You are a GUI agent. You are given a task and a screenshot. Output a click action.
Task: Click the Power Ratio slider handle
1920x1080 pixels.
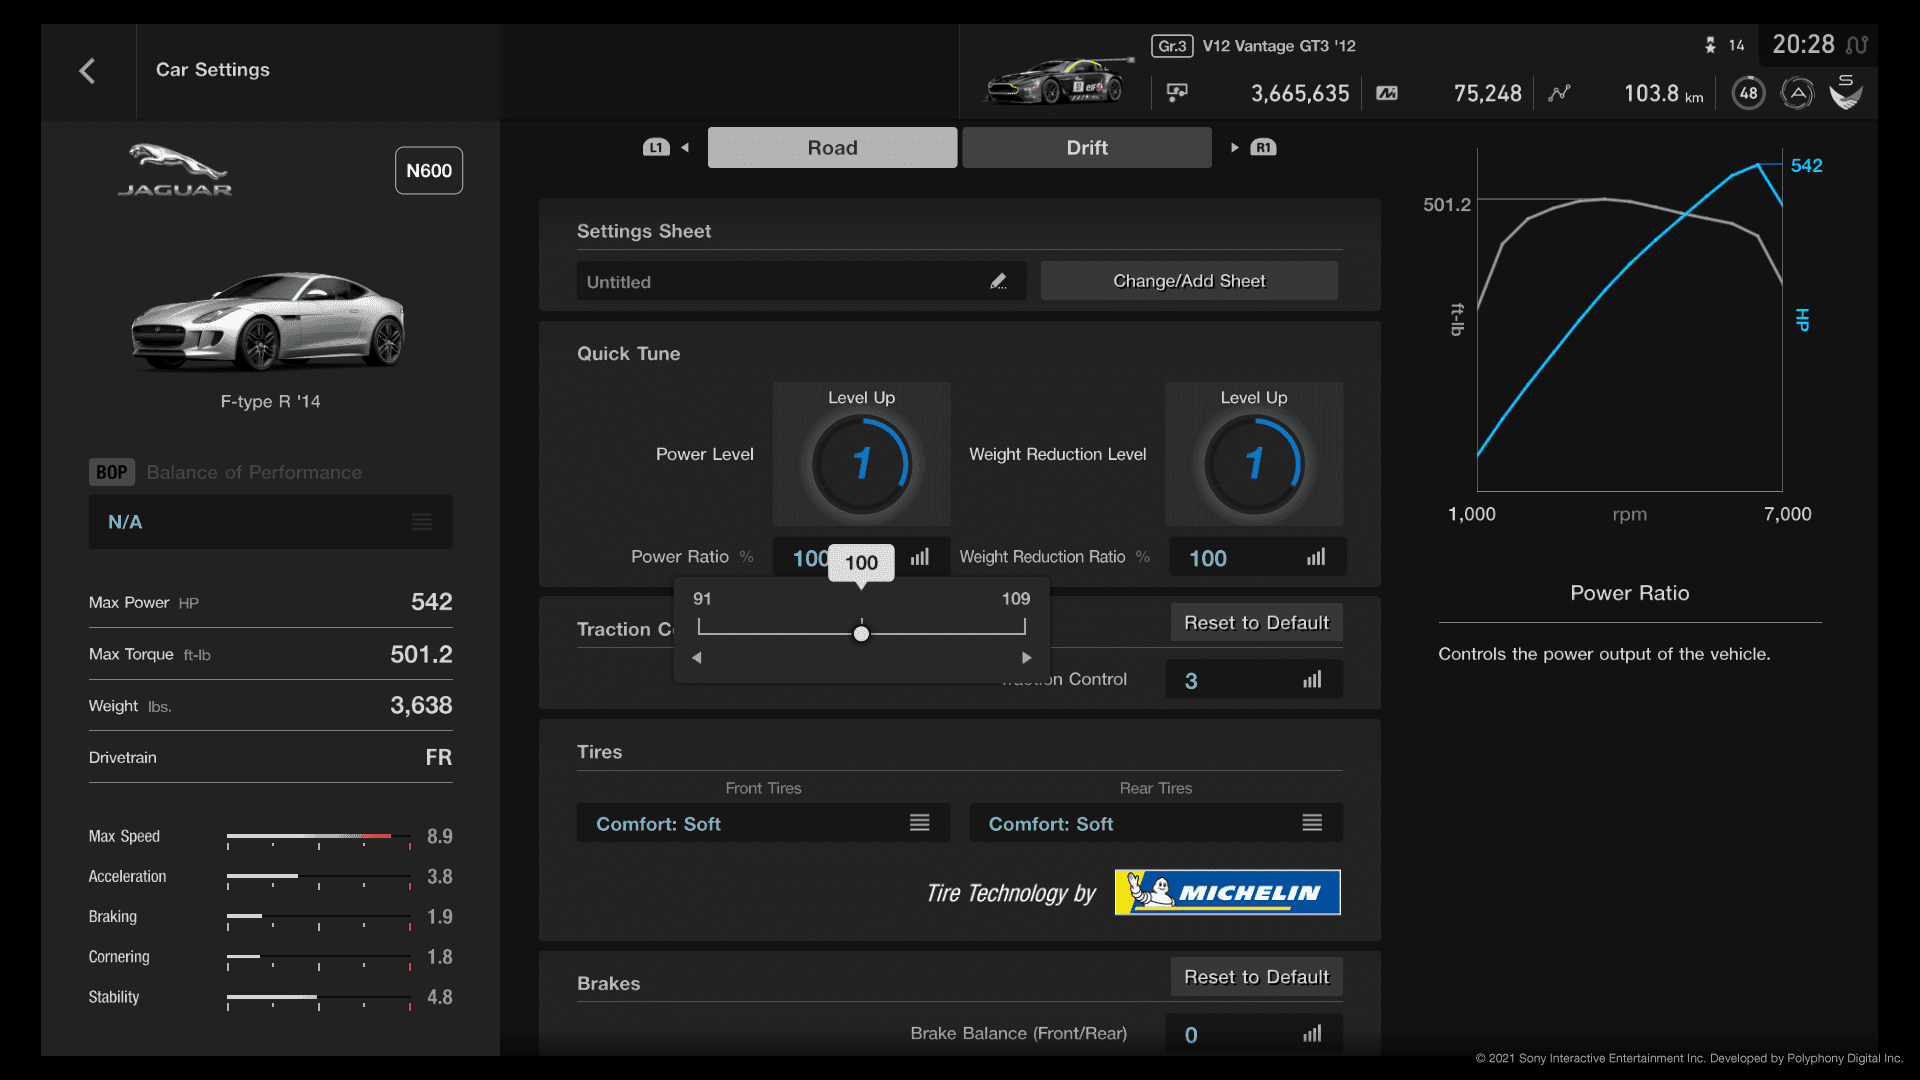point(861,634)
